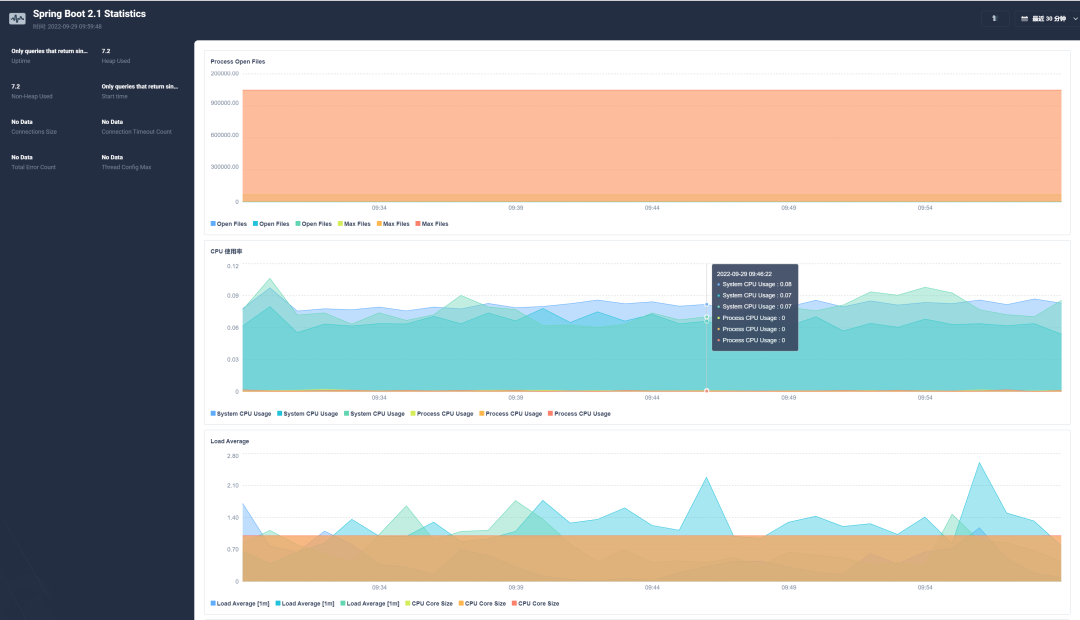Toggle the green Load Average [1m] legend entry

pos(370,603)
